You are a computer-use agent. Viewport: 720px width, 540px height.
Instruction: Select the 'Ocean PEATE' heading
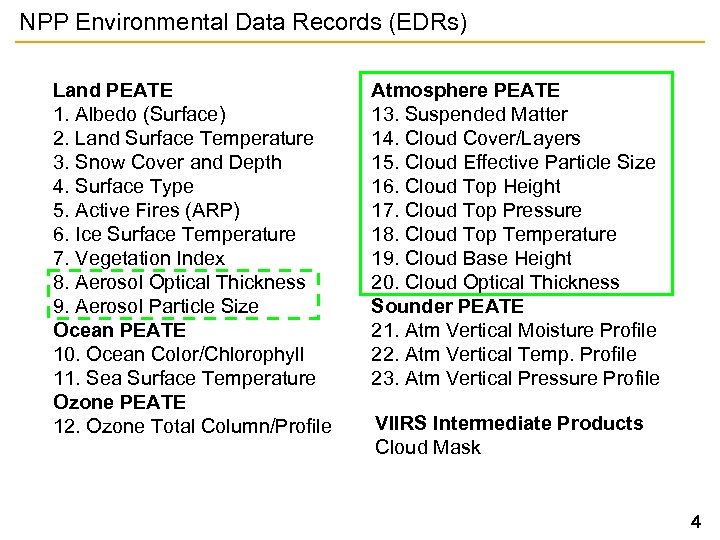pos(119,330)
